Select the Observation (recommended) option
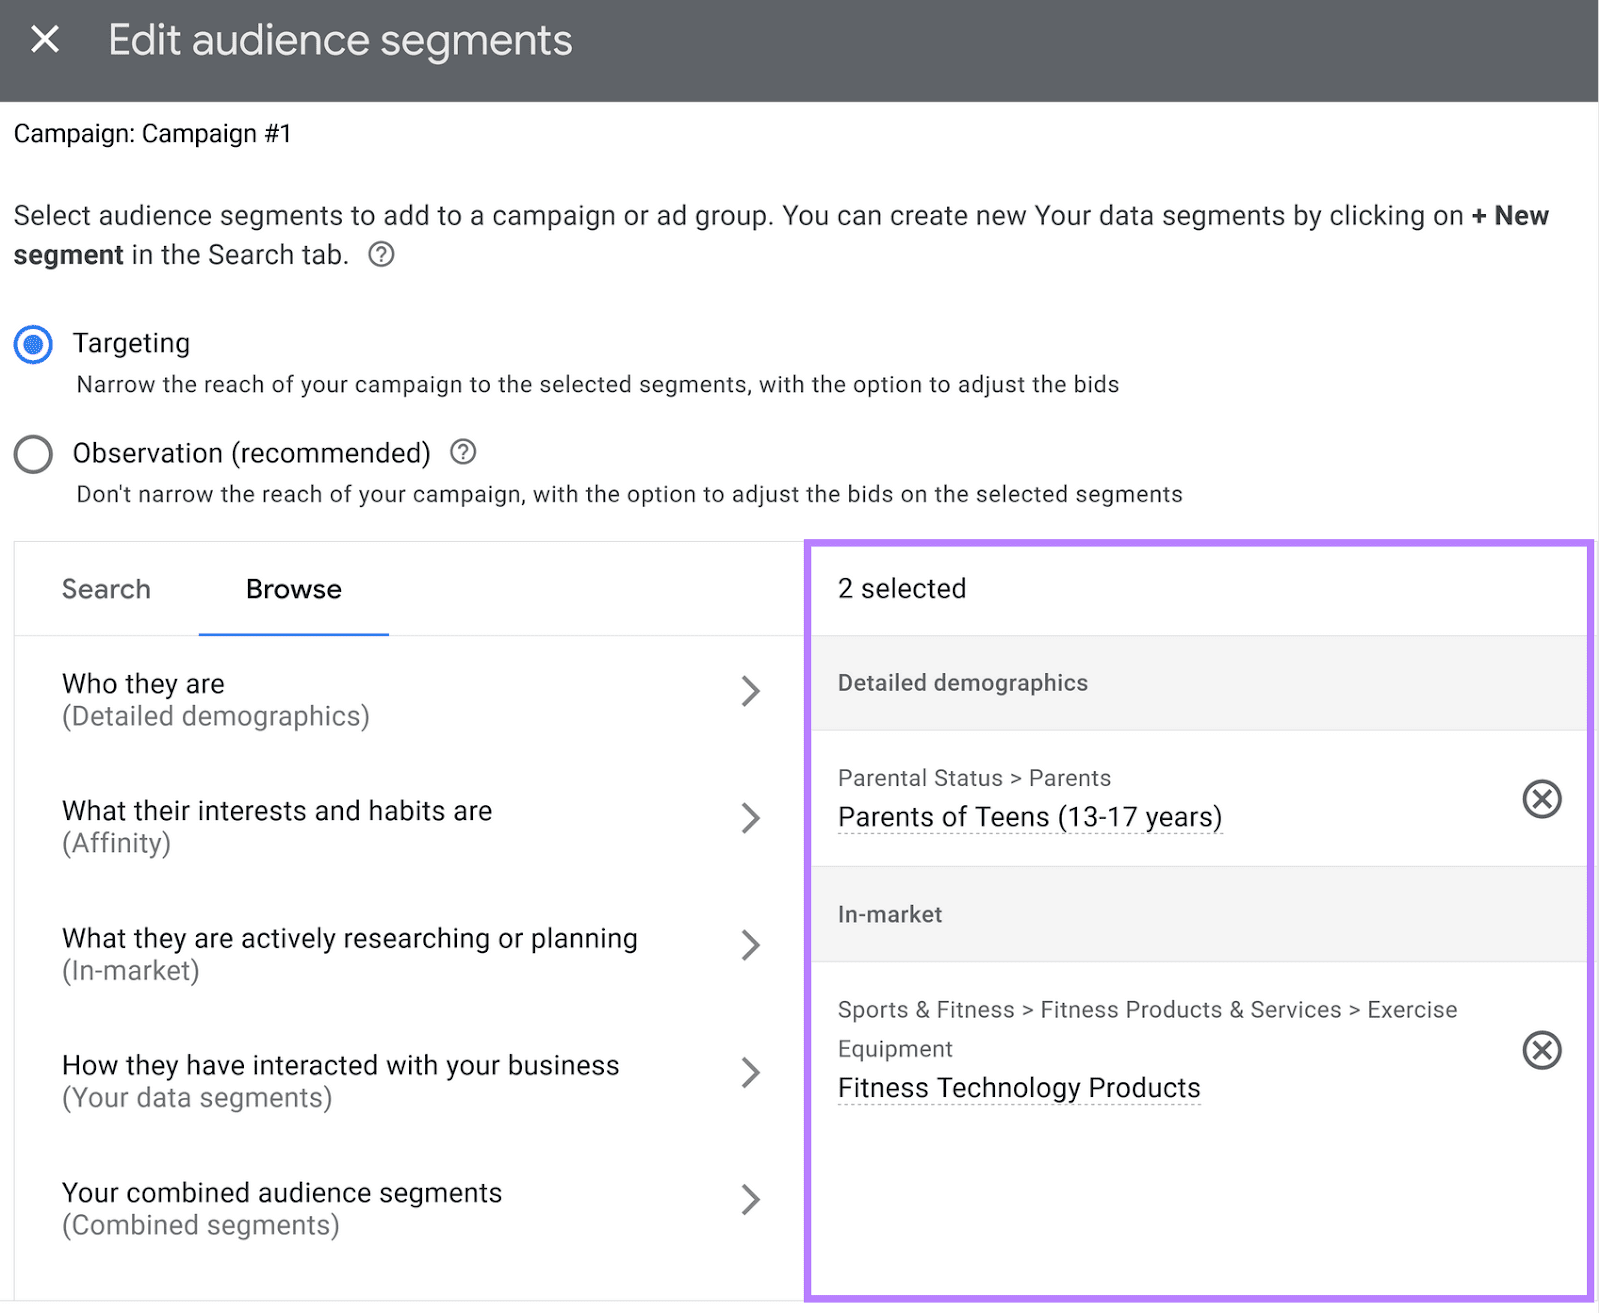Image resolution: width=1600 pixels, height=1313 pixels. click(33, 453)
